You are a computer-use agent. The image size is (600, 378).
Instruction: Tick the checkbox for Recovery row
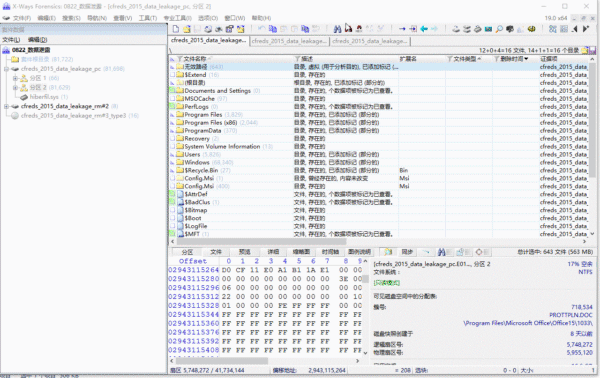(173, 138)
